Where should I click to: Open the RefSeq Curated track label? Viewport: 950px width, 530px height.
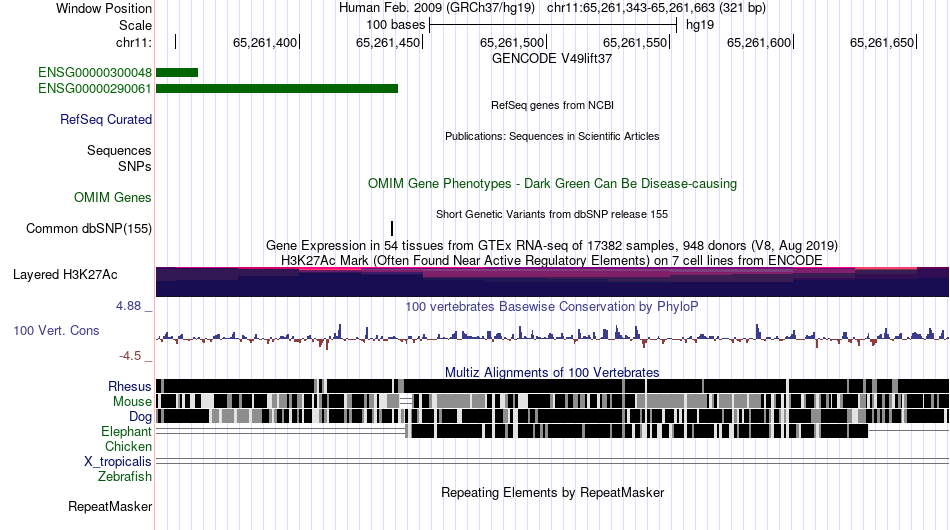tap(106, 119)
